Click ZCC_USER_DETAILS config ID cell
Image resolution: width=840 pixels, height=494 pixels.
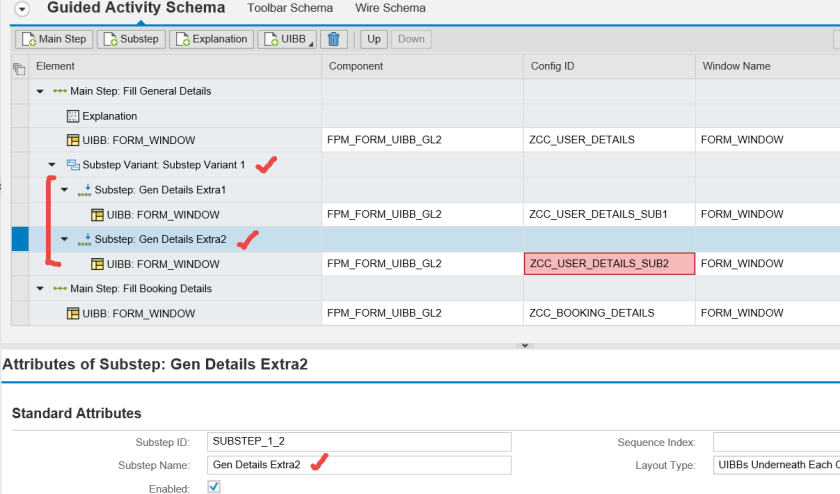pos(609,140)
